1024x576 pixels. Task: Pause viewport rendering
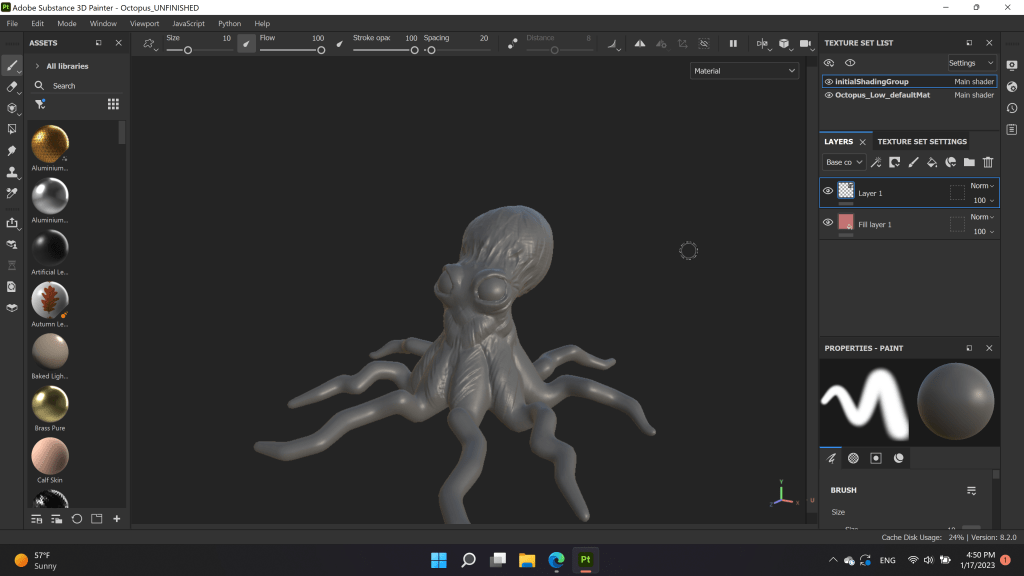[733, 44]
